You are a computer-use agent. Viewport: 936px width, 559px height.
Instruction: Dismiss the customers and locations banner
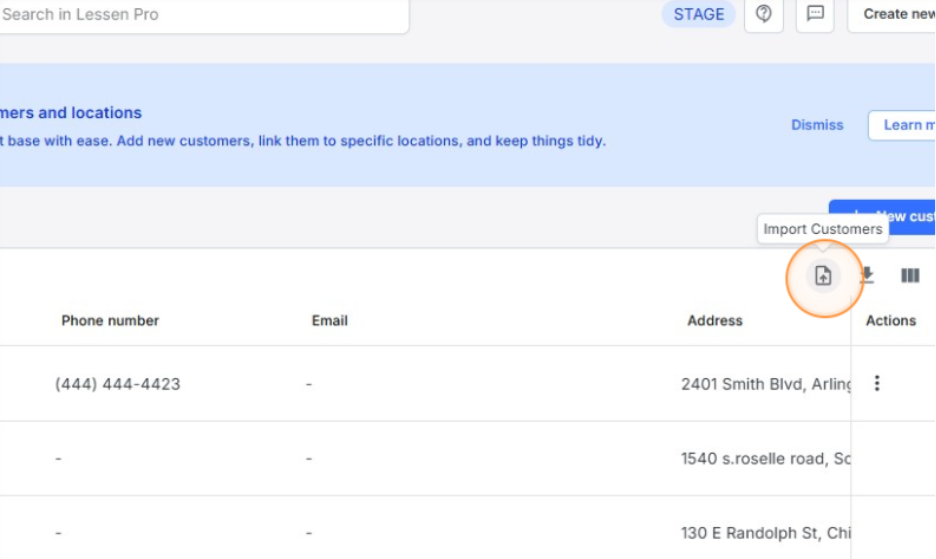click(817, 125)
